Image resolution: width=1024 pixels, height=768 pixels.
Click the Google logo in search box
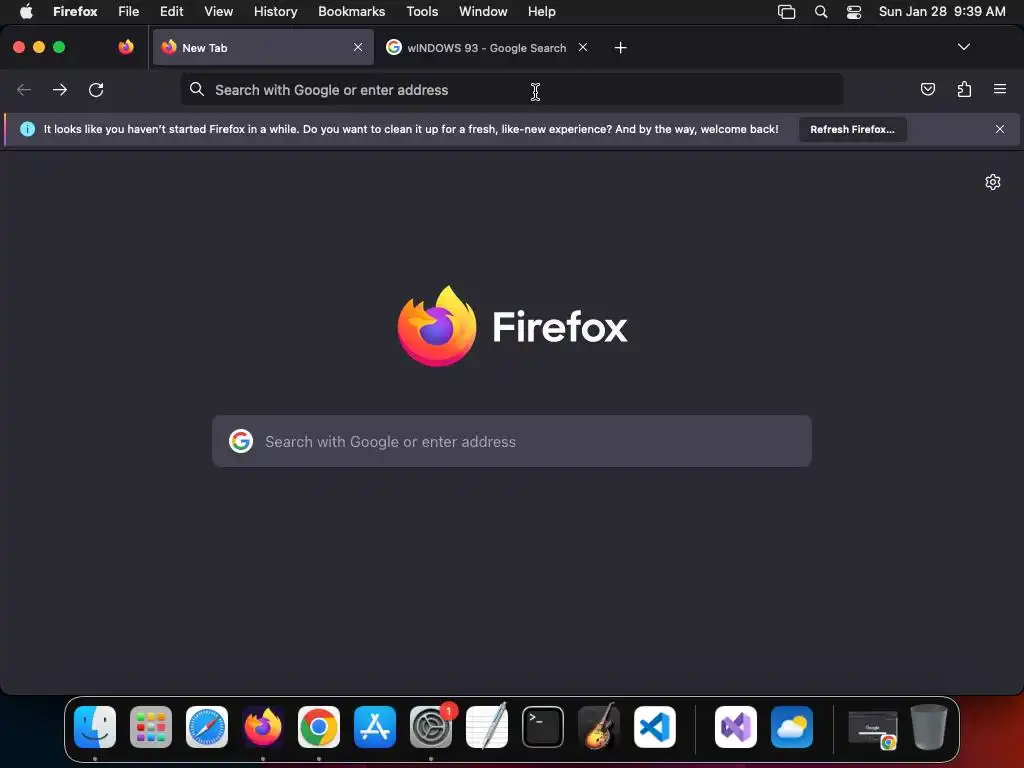241,441
